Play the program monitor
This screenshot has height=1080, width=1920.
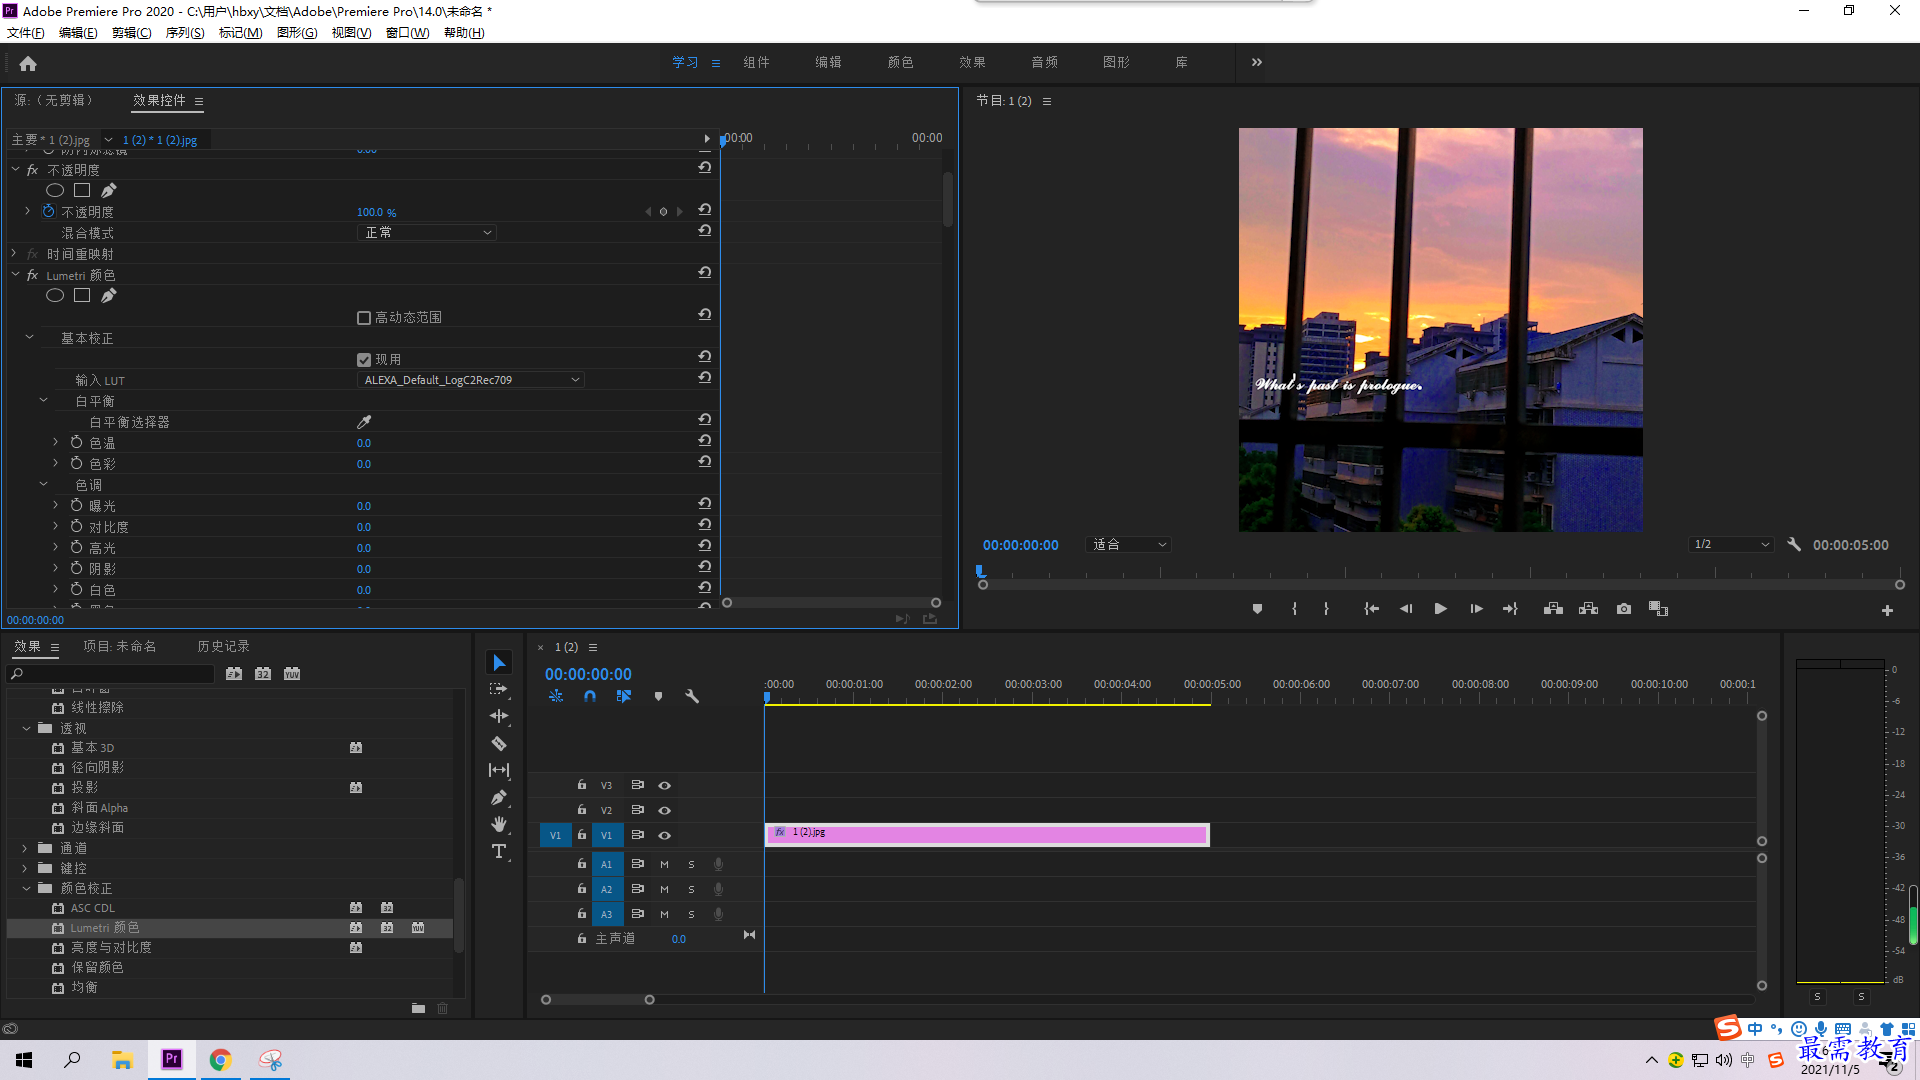click(1440, 609)
